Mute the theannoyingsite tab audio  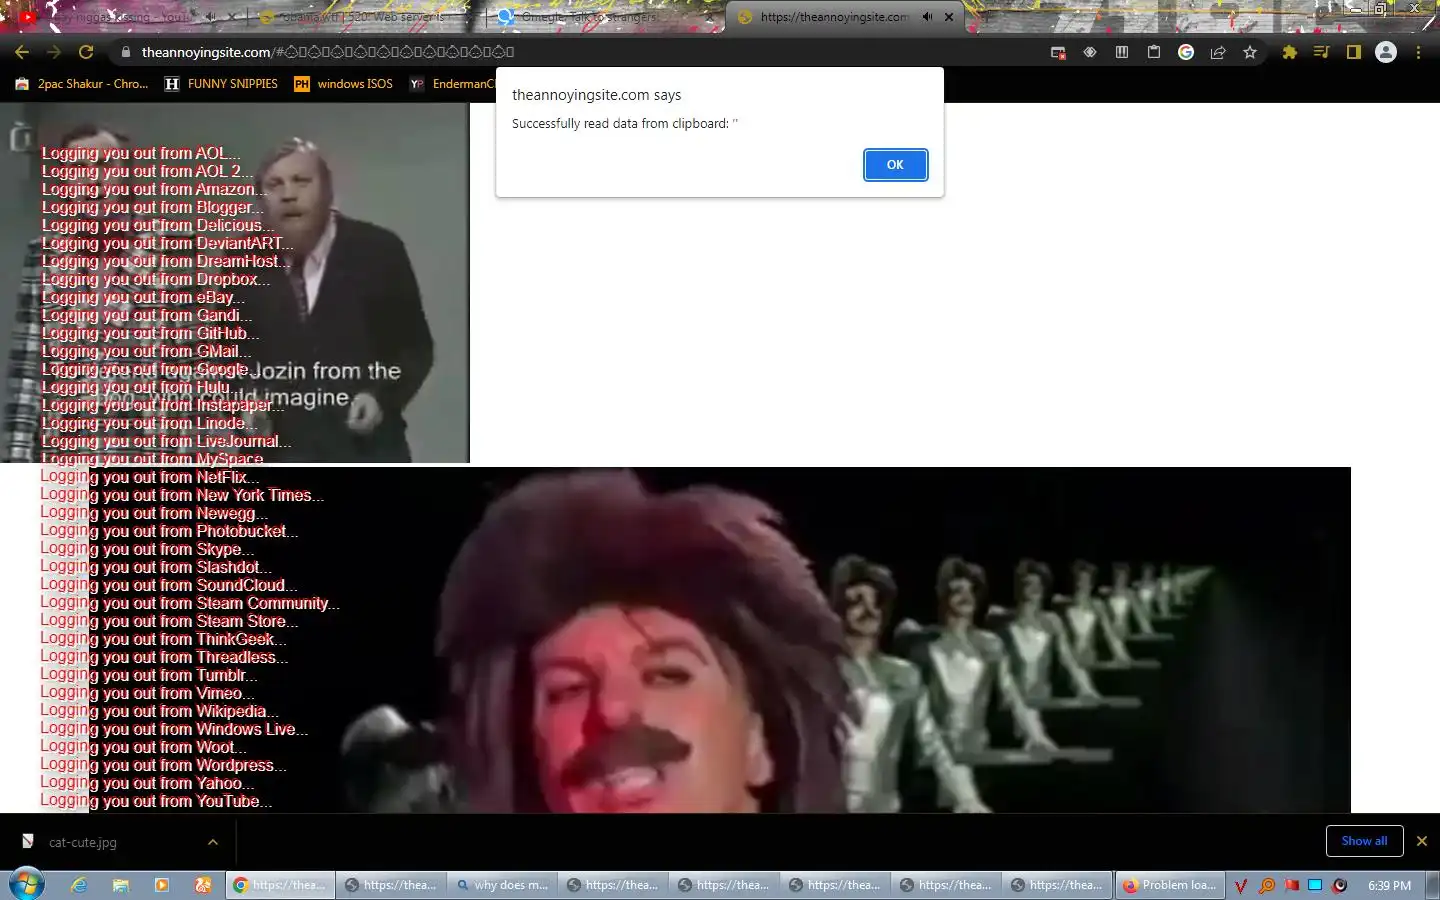pos(927,17)
